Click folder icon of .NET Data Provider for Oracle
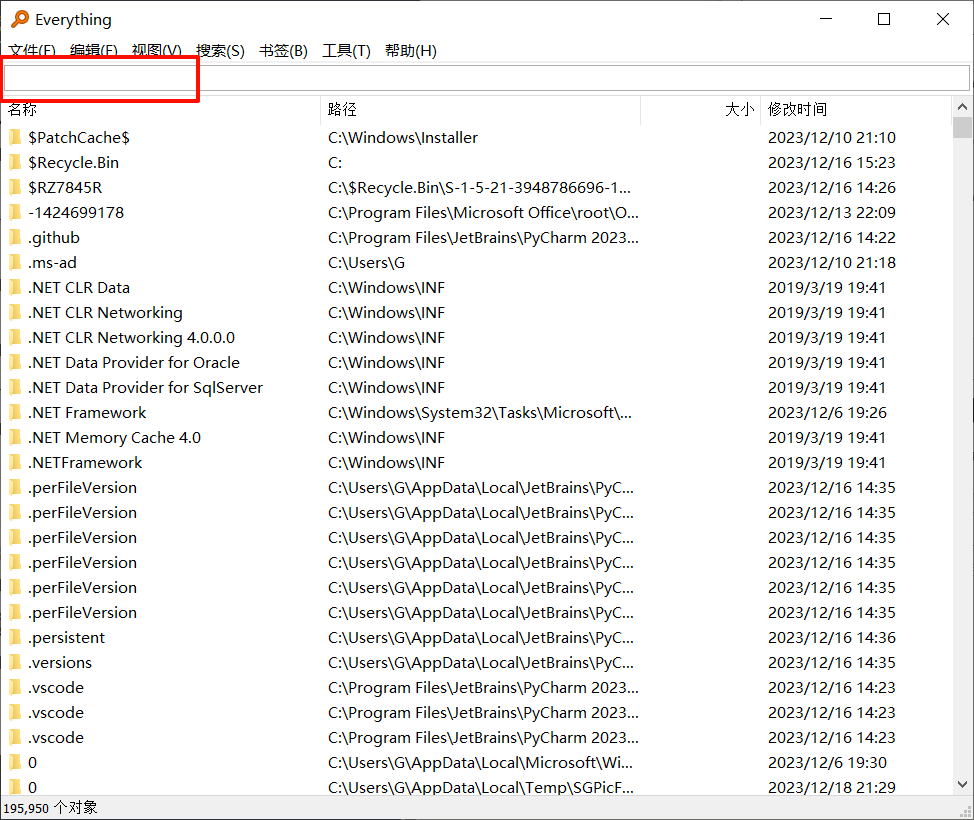Image resolution: width=974 pixels, height=820 pixels. [16, 363]
